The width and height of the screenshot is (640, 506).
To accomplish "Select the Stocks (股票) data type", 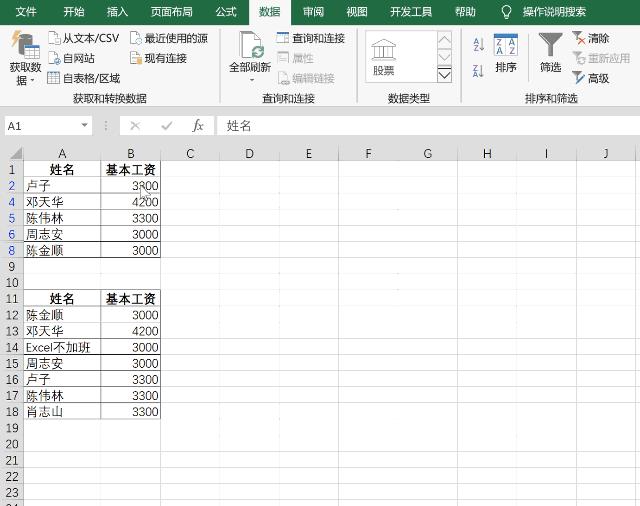I will (383, 57).
